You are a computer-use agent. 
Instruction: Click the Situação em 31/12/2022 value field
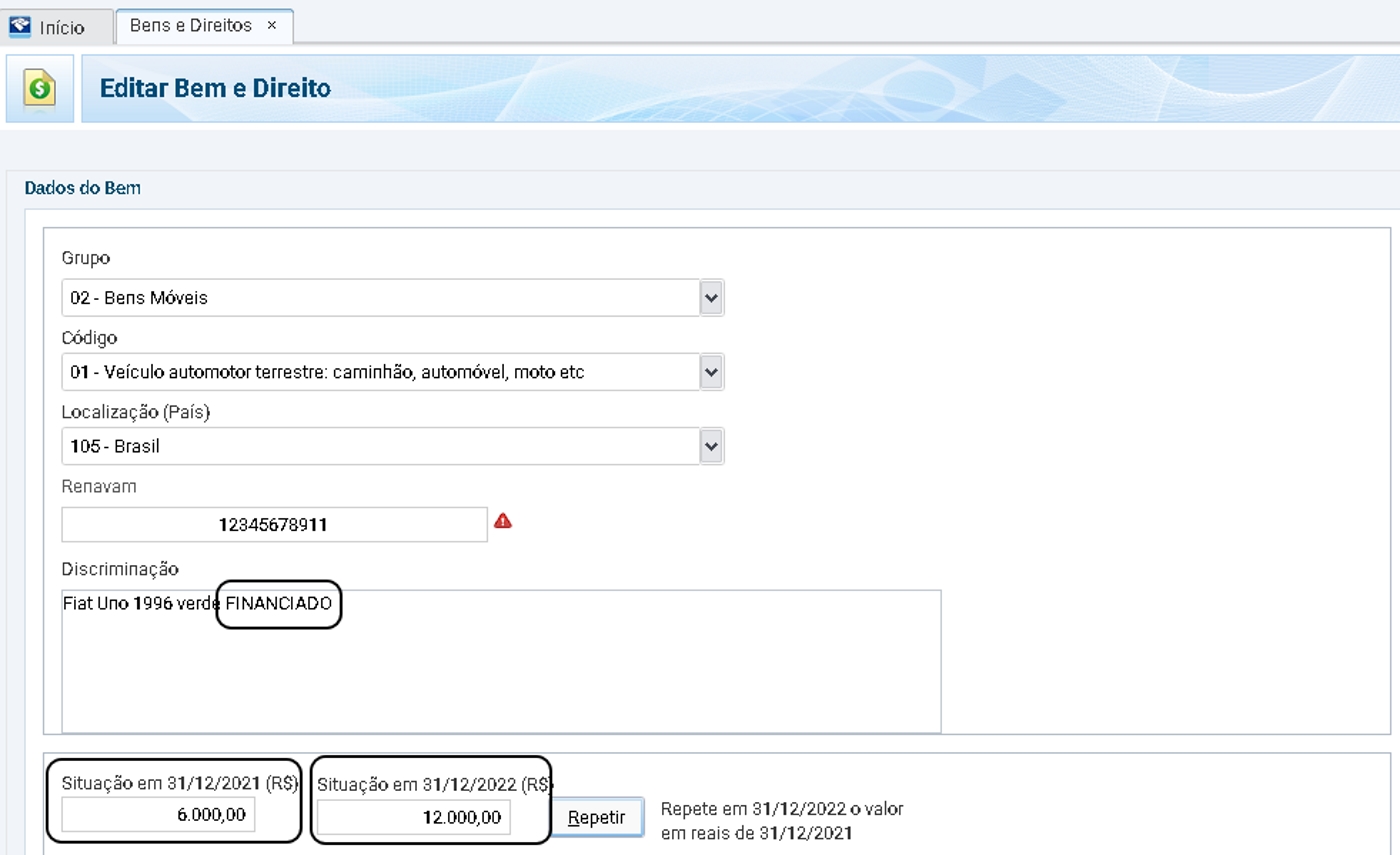[414, 817]
